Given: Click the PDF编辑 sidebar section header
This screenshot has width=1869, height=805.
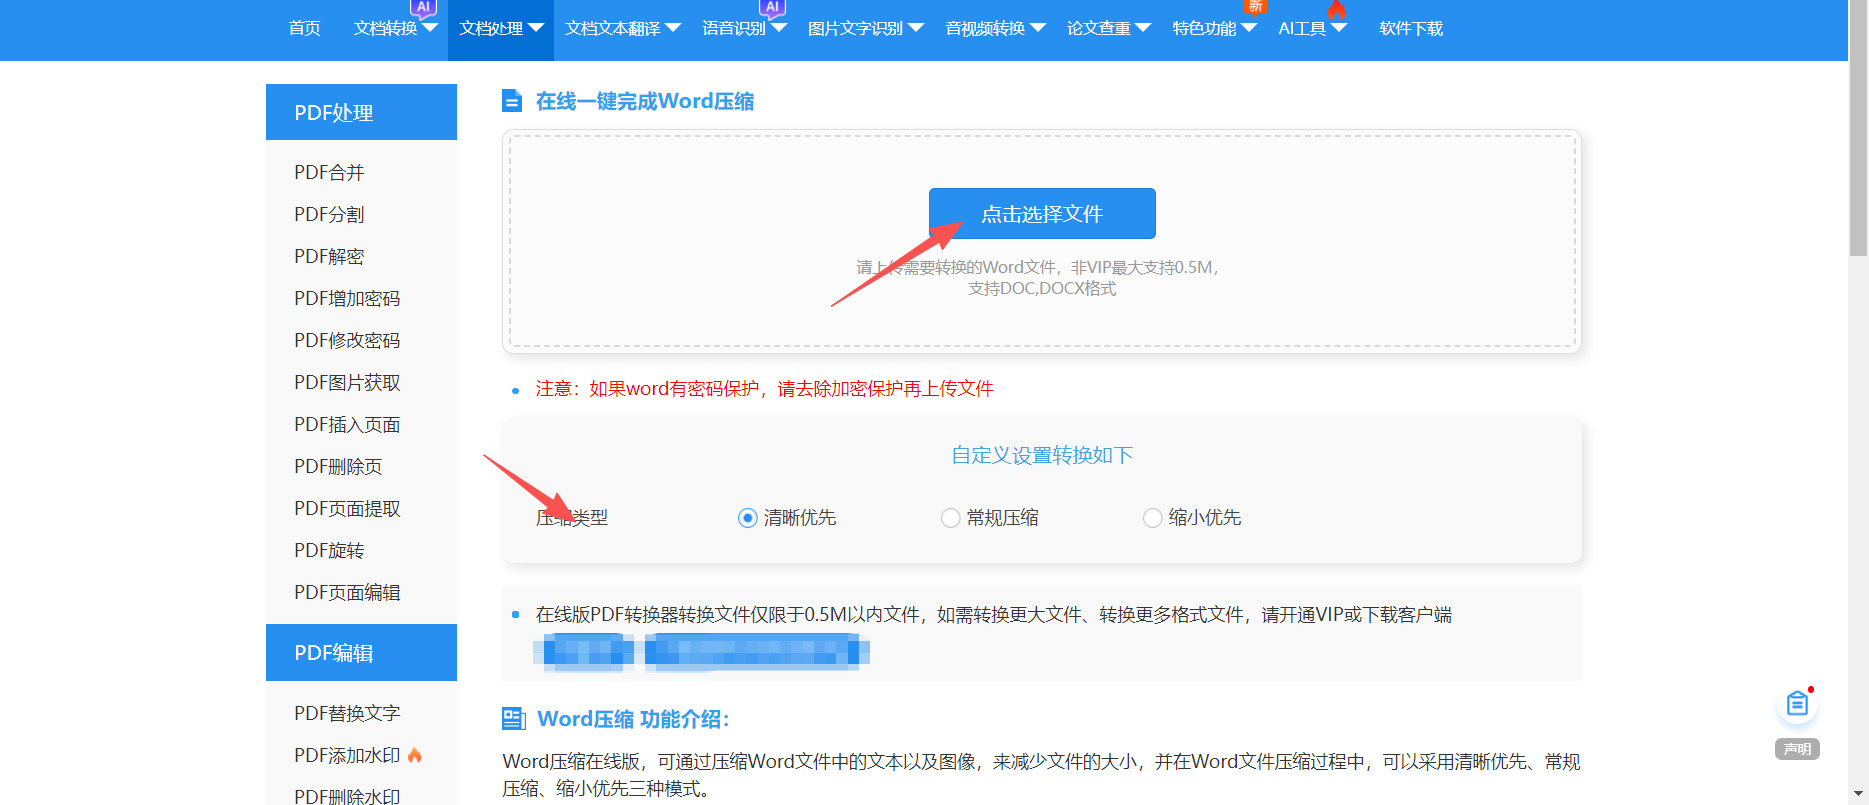Looking at the screenshot, I should click(361, 652).
